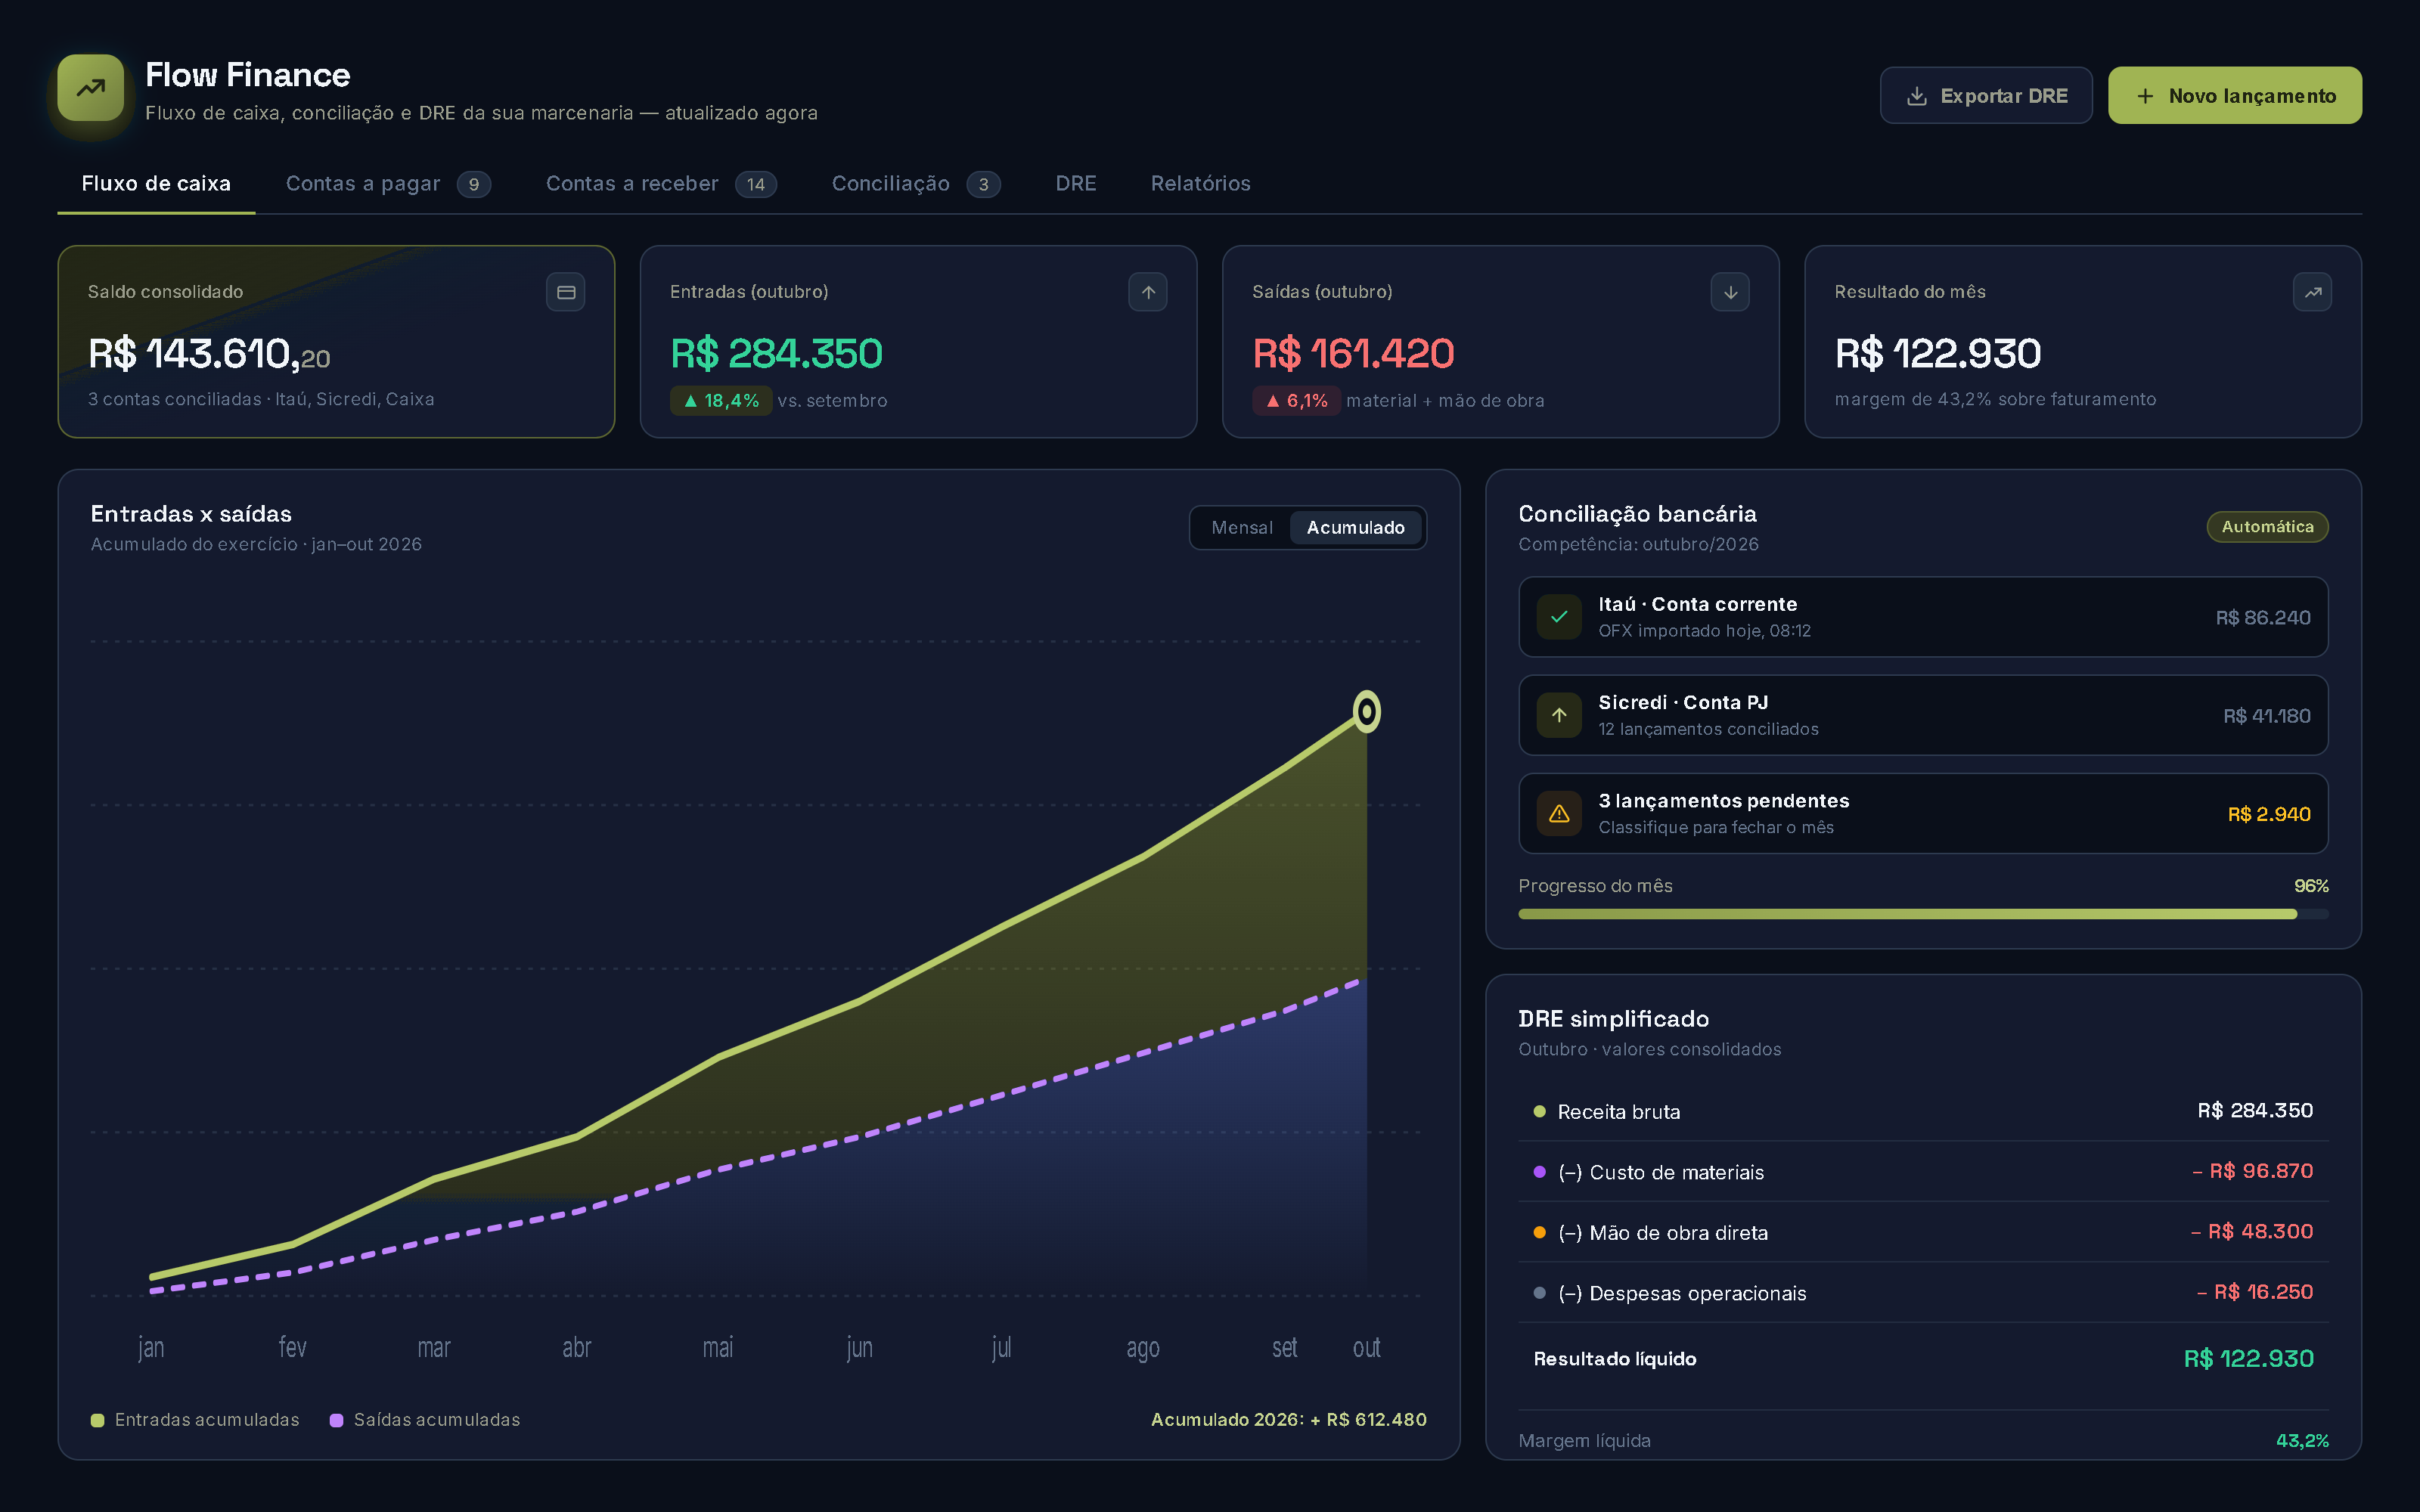
Task: Click the checkmark icon beside Itaú Conta corrente
Action: (1559, 617)
